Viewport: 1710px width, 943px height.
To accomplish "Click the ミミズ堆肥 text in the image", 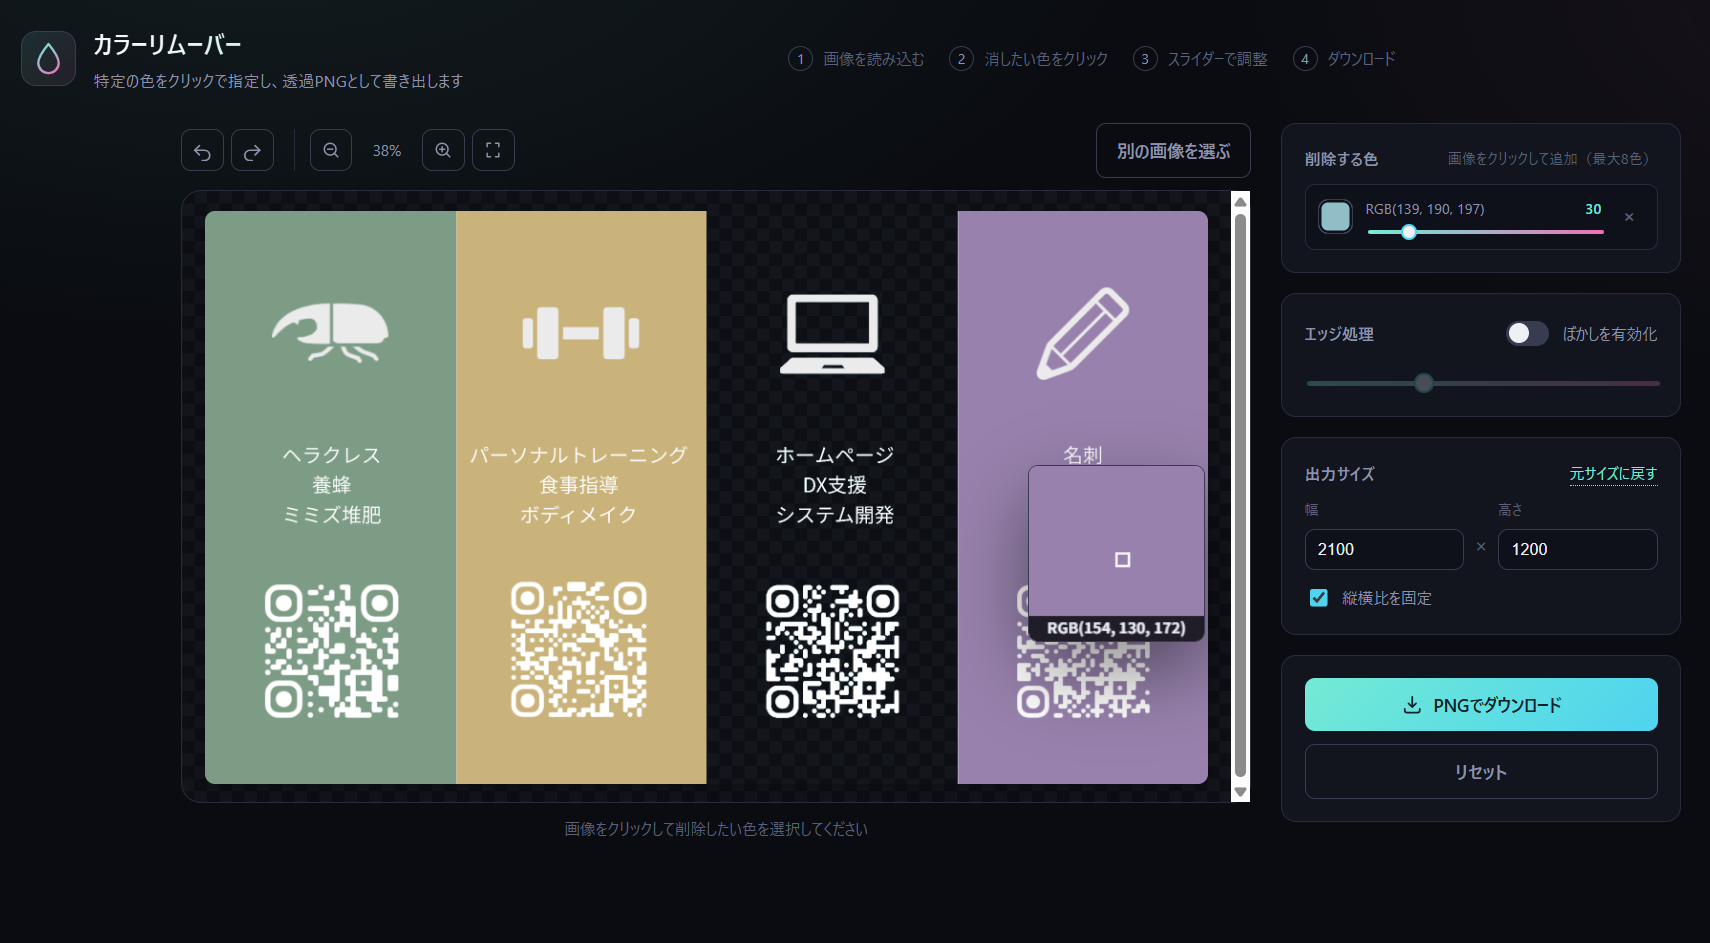I will (331, 515).
